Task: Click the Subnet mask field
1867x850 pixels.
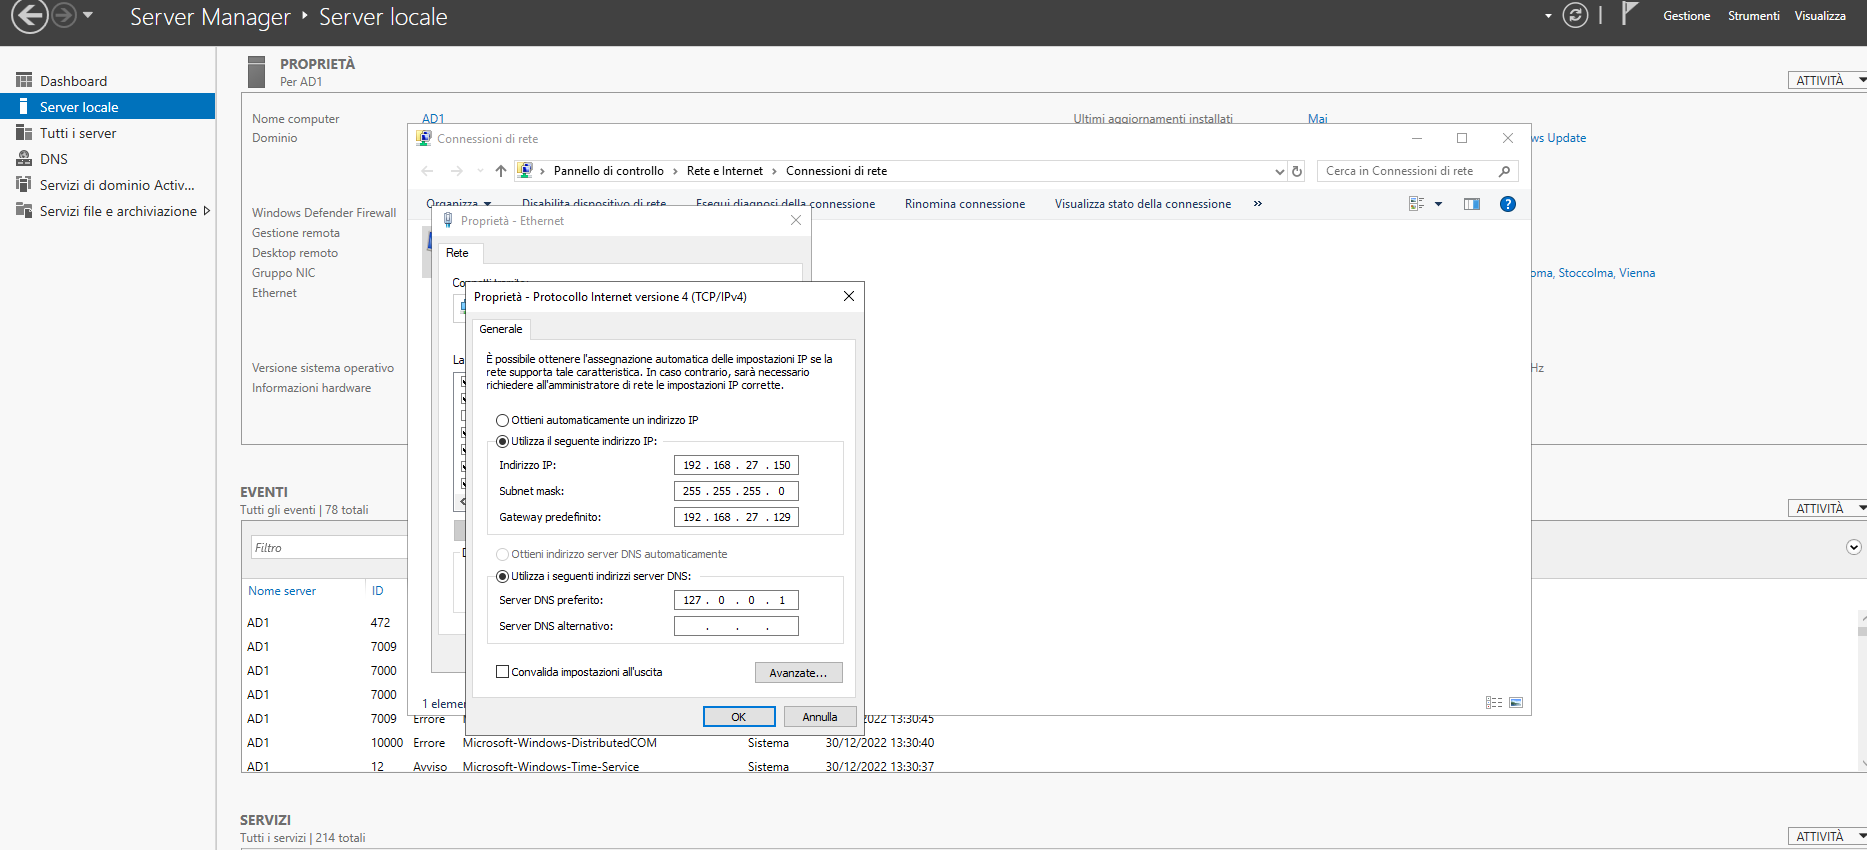Action: (736, 491)
